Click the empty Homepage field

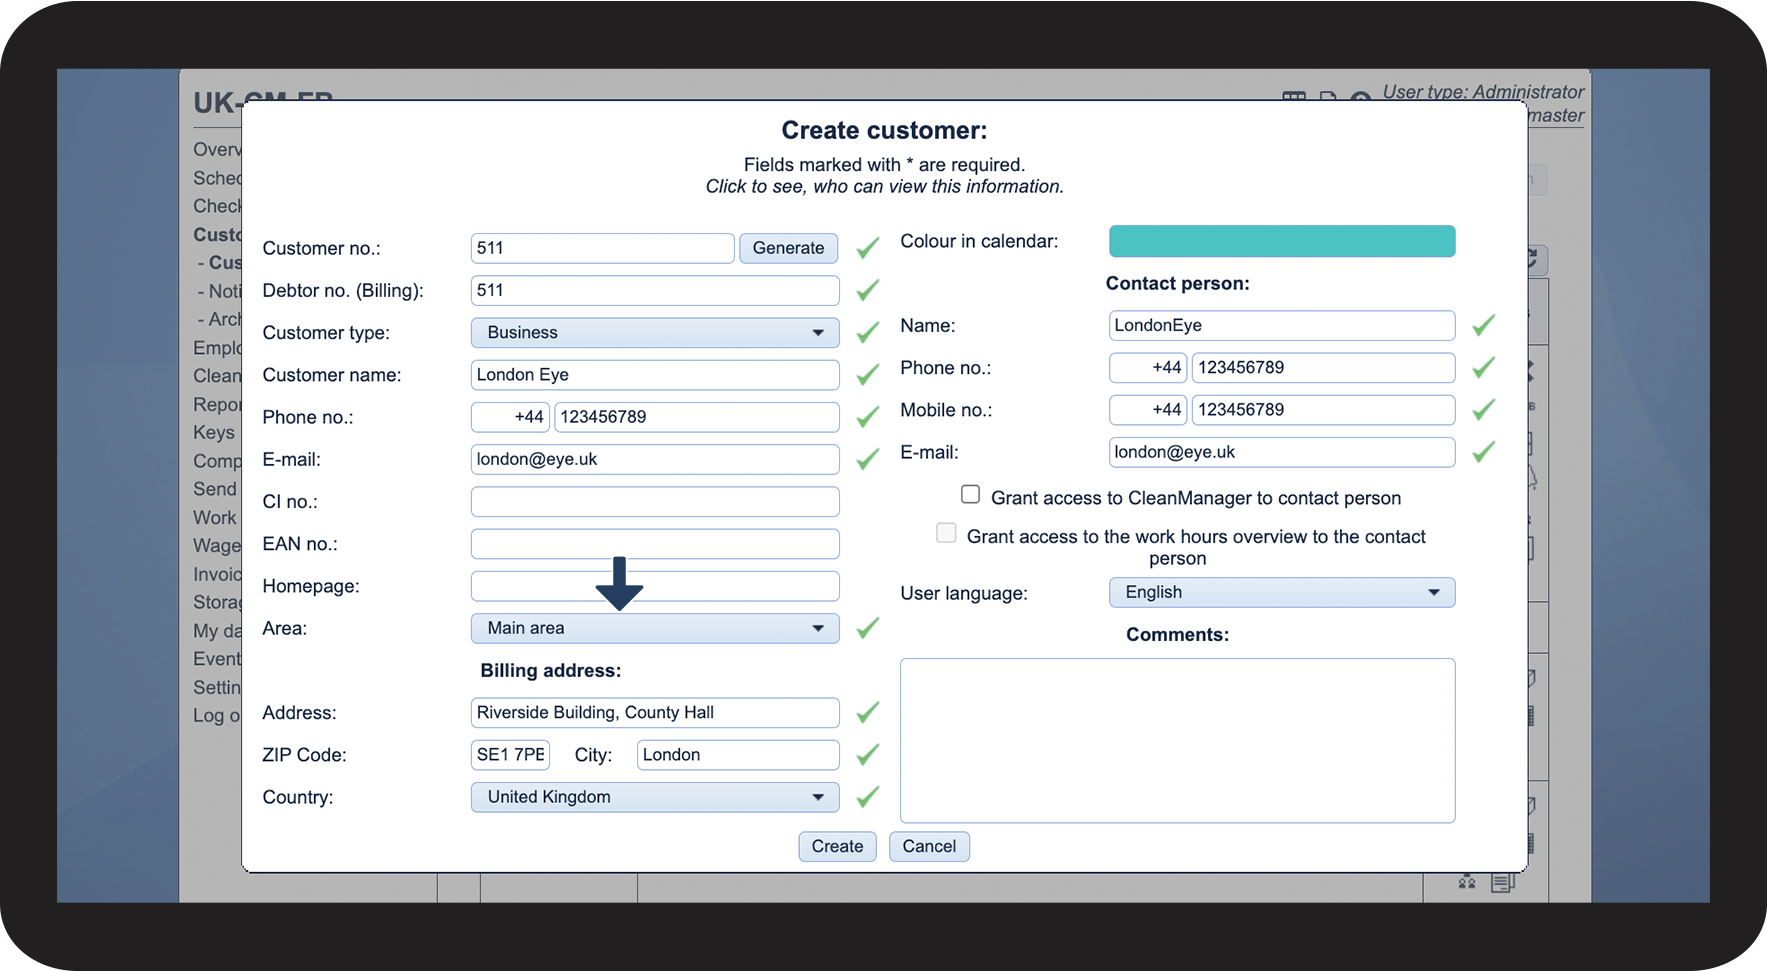[x=655, y=586]
